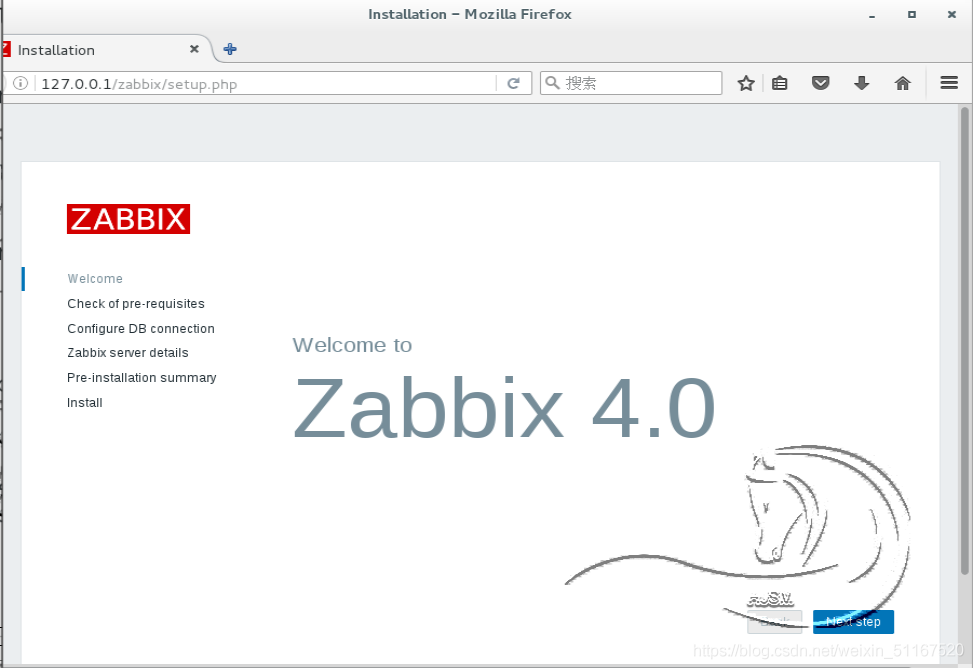Click the browser search box
Image resolution: width=974 pixels, height=669 pixels.
[x=631, y=83]
